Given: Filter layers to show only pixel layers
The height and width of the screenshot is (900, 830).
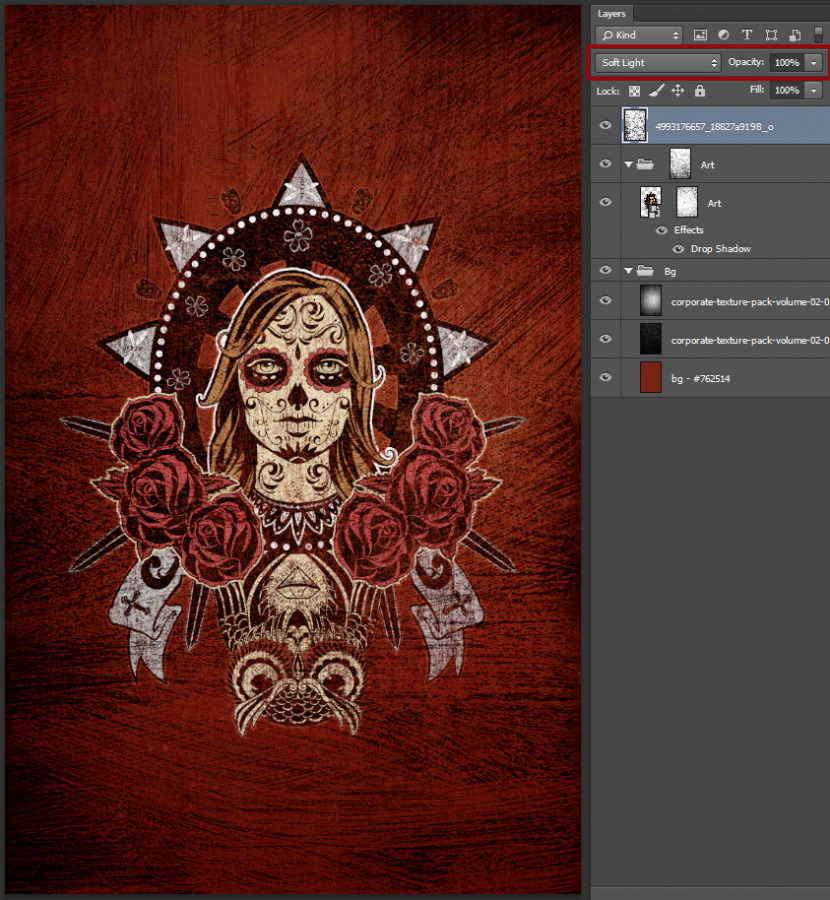Looking at the screenshot, I should (x=700, y=35).
